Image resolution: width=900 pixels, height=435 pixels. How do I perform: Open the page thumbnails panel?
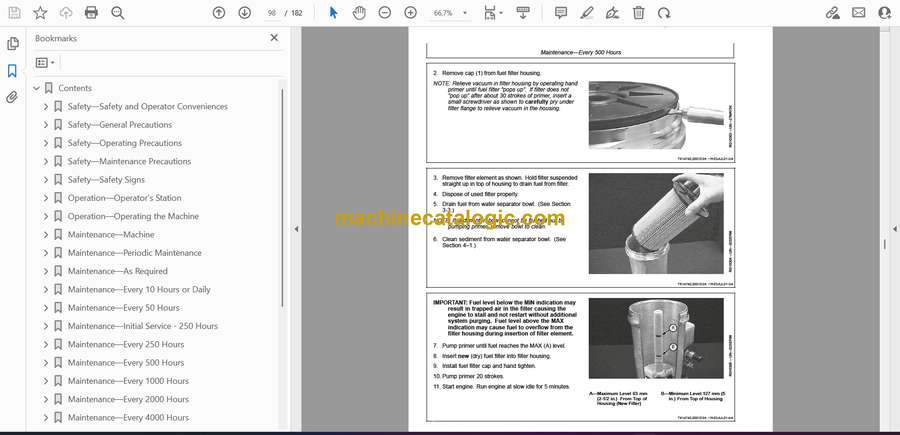pyautogui.click(x=12, y=44)
